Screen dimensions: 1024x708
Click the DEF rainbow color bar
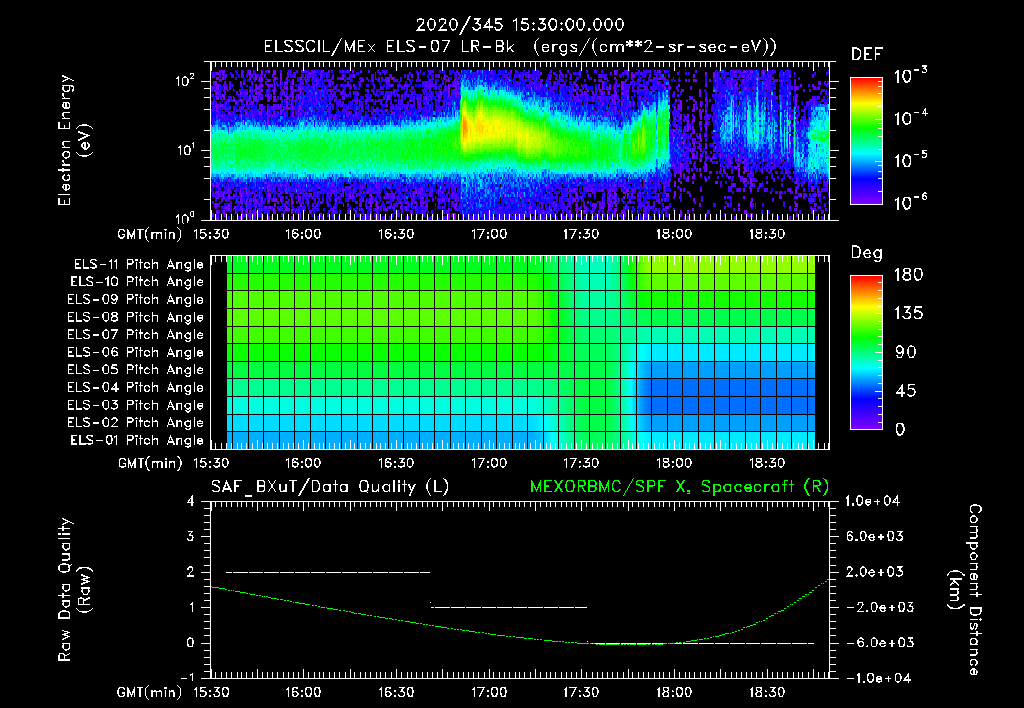pyautogui.click(x=867, y=140)
